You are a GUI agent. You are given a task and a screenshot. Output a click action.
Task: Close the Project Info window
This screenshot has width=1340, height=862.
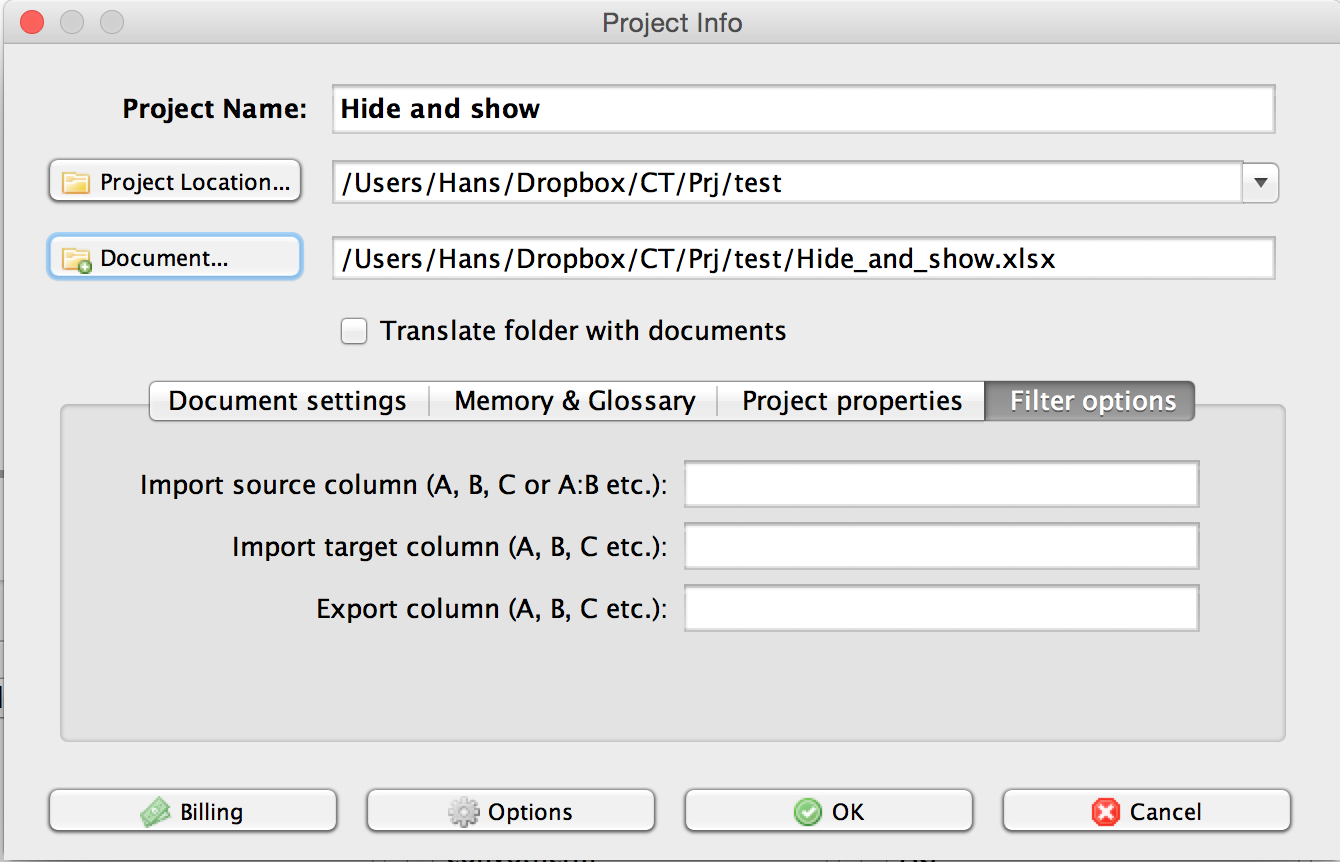(32, 21)
